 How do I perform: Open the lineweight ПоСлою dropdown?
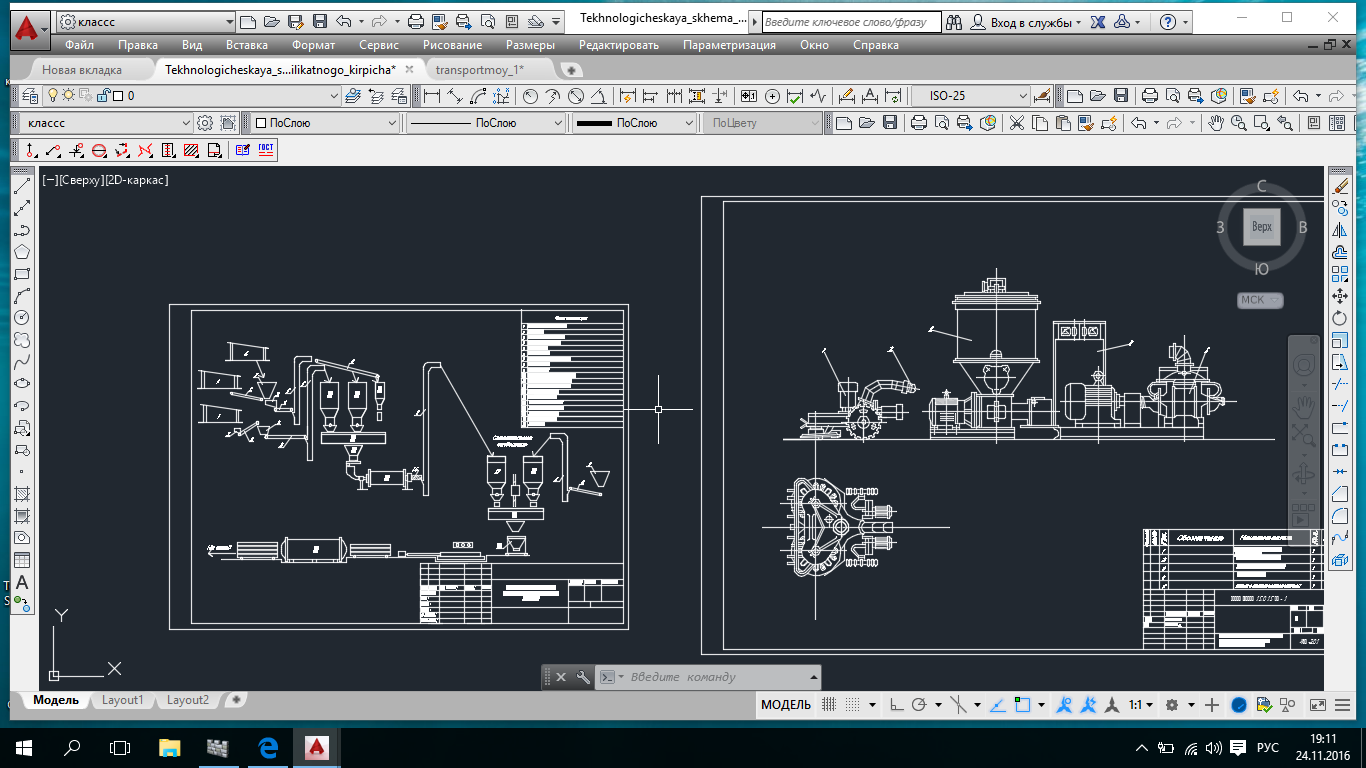[689, 123]
